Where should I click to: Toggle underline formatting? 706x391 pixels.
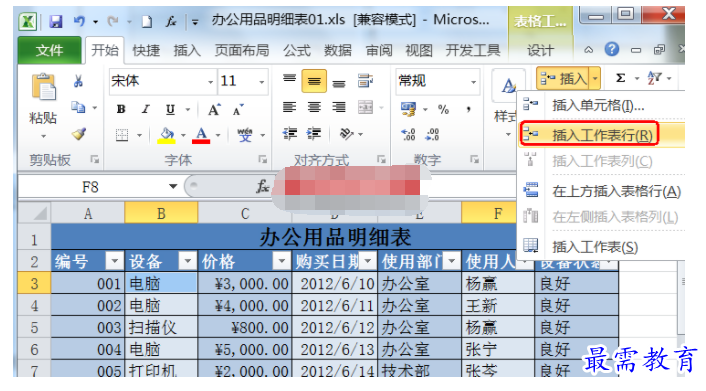coord(170,109)
